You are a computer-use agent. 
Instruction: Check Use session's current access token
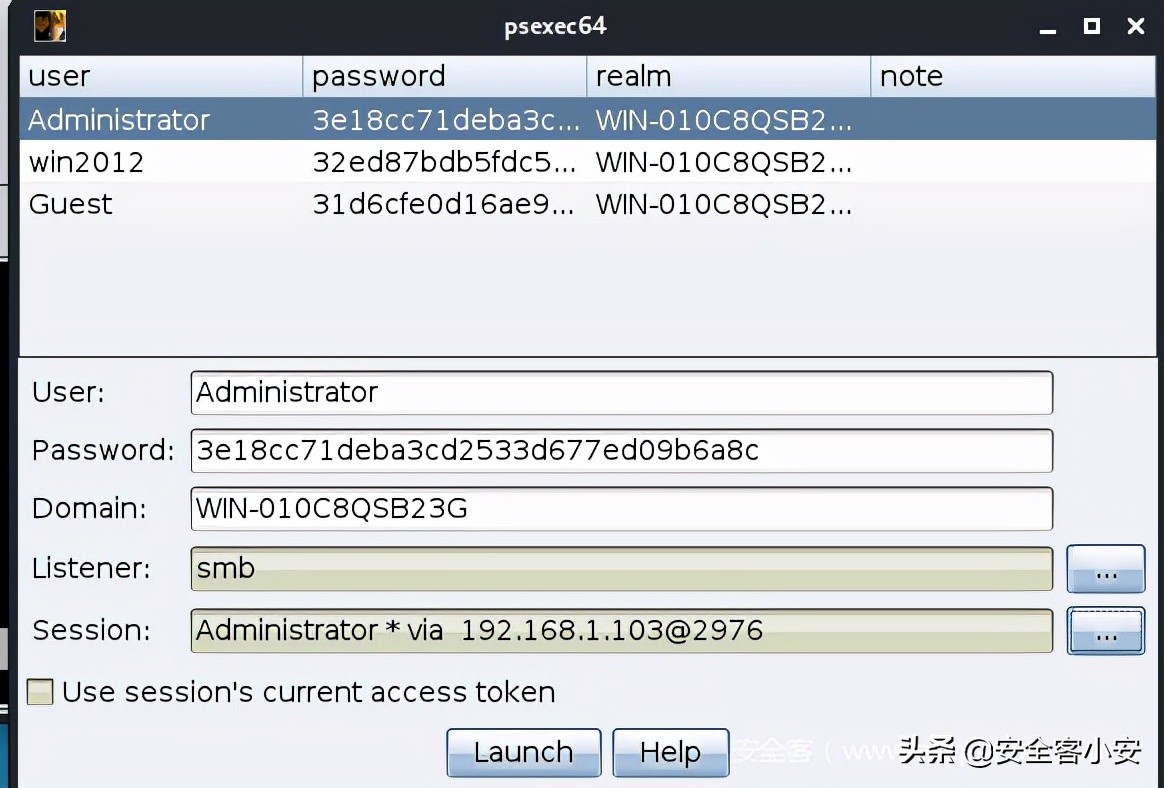point(40,692)
